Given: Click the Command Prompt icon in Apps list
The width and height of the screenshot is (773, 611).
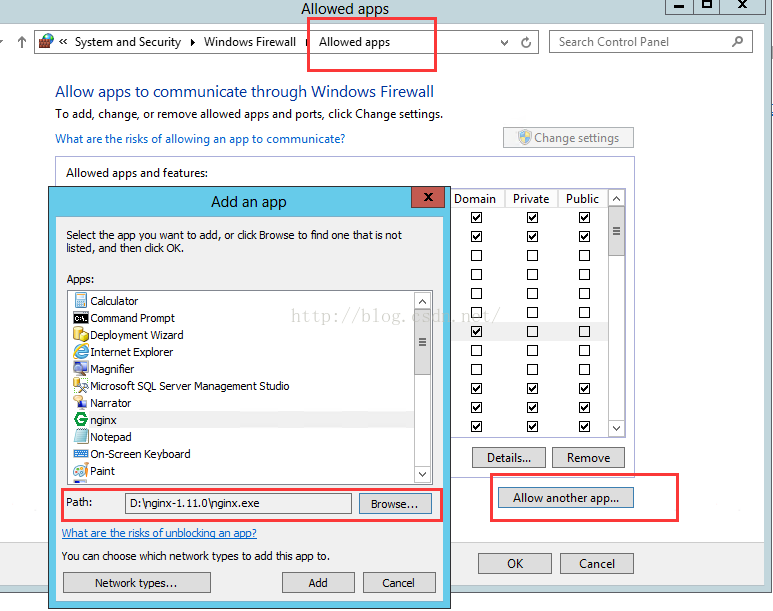Looking at the screenshot, I should (81, 318).
